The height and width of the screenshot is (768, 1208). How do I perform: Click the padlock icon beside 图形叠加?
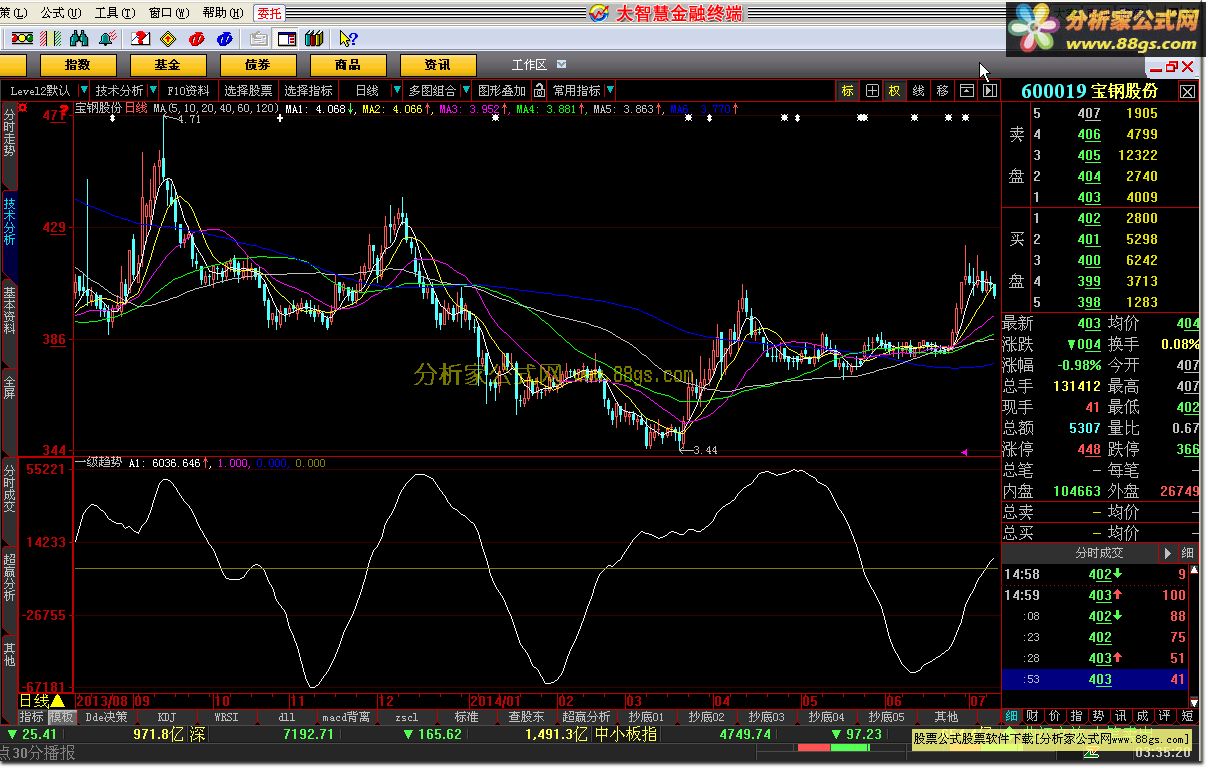(x=539, y=90)
